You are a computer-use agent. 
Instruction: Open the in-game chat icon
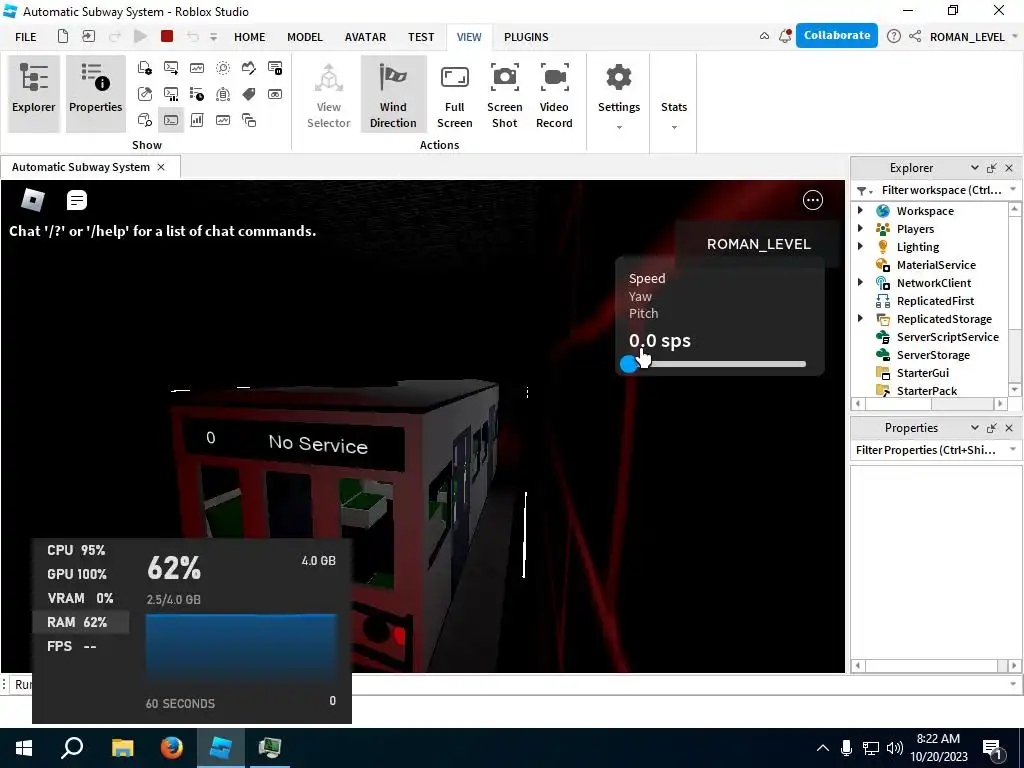(76, 200)
